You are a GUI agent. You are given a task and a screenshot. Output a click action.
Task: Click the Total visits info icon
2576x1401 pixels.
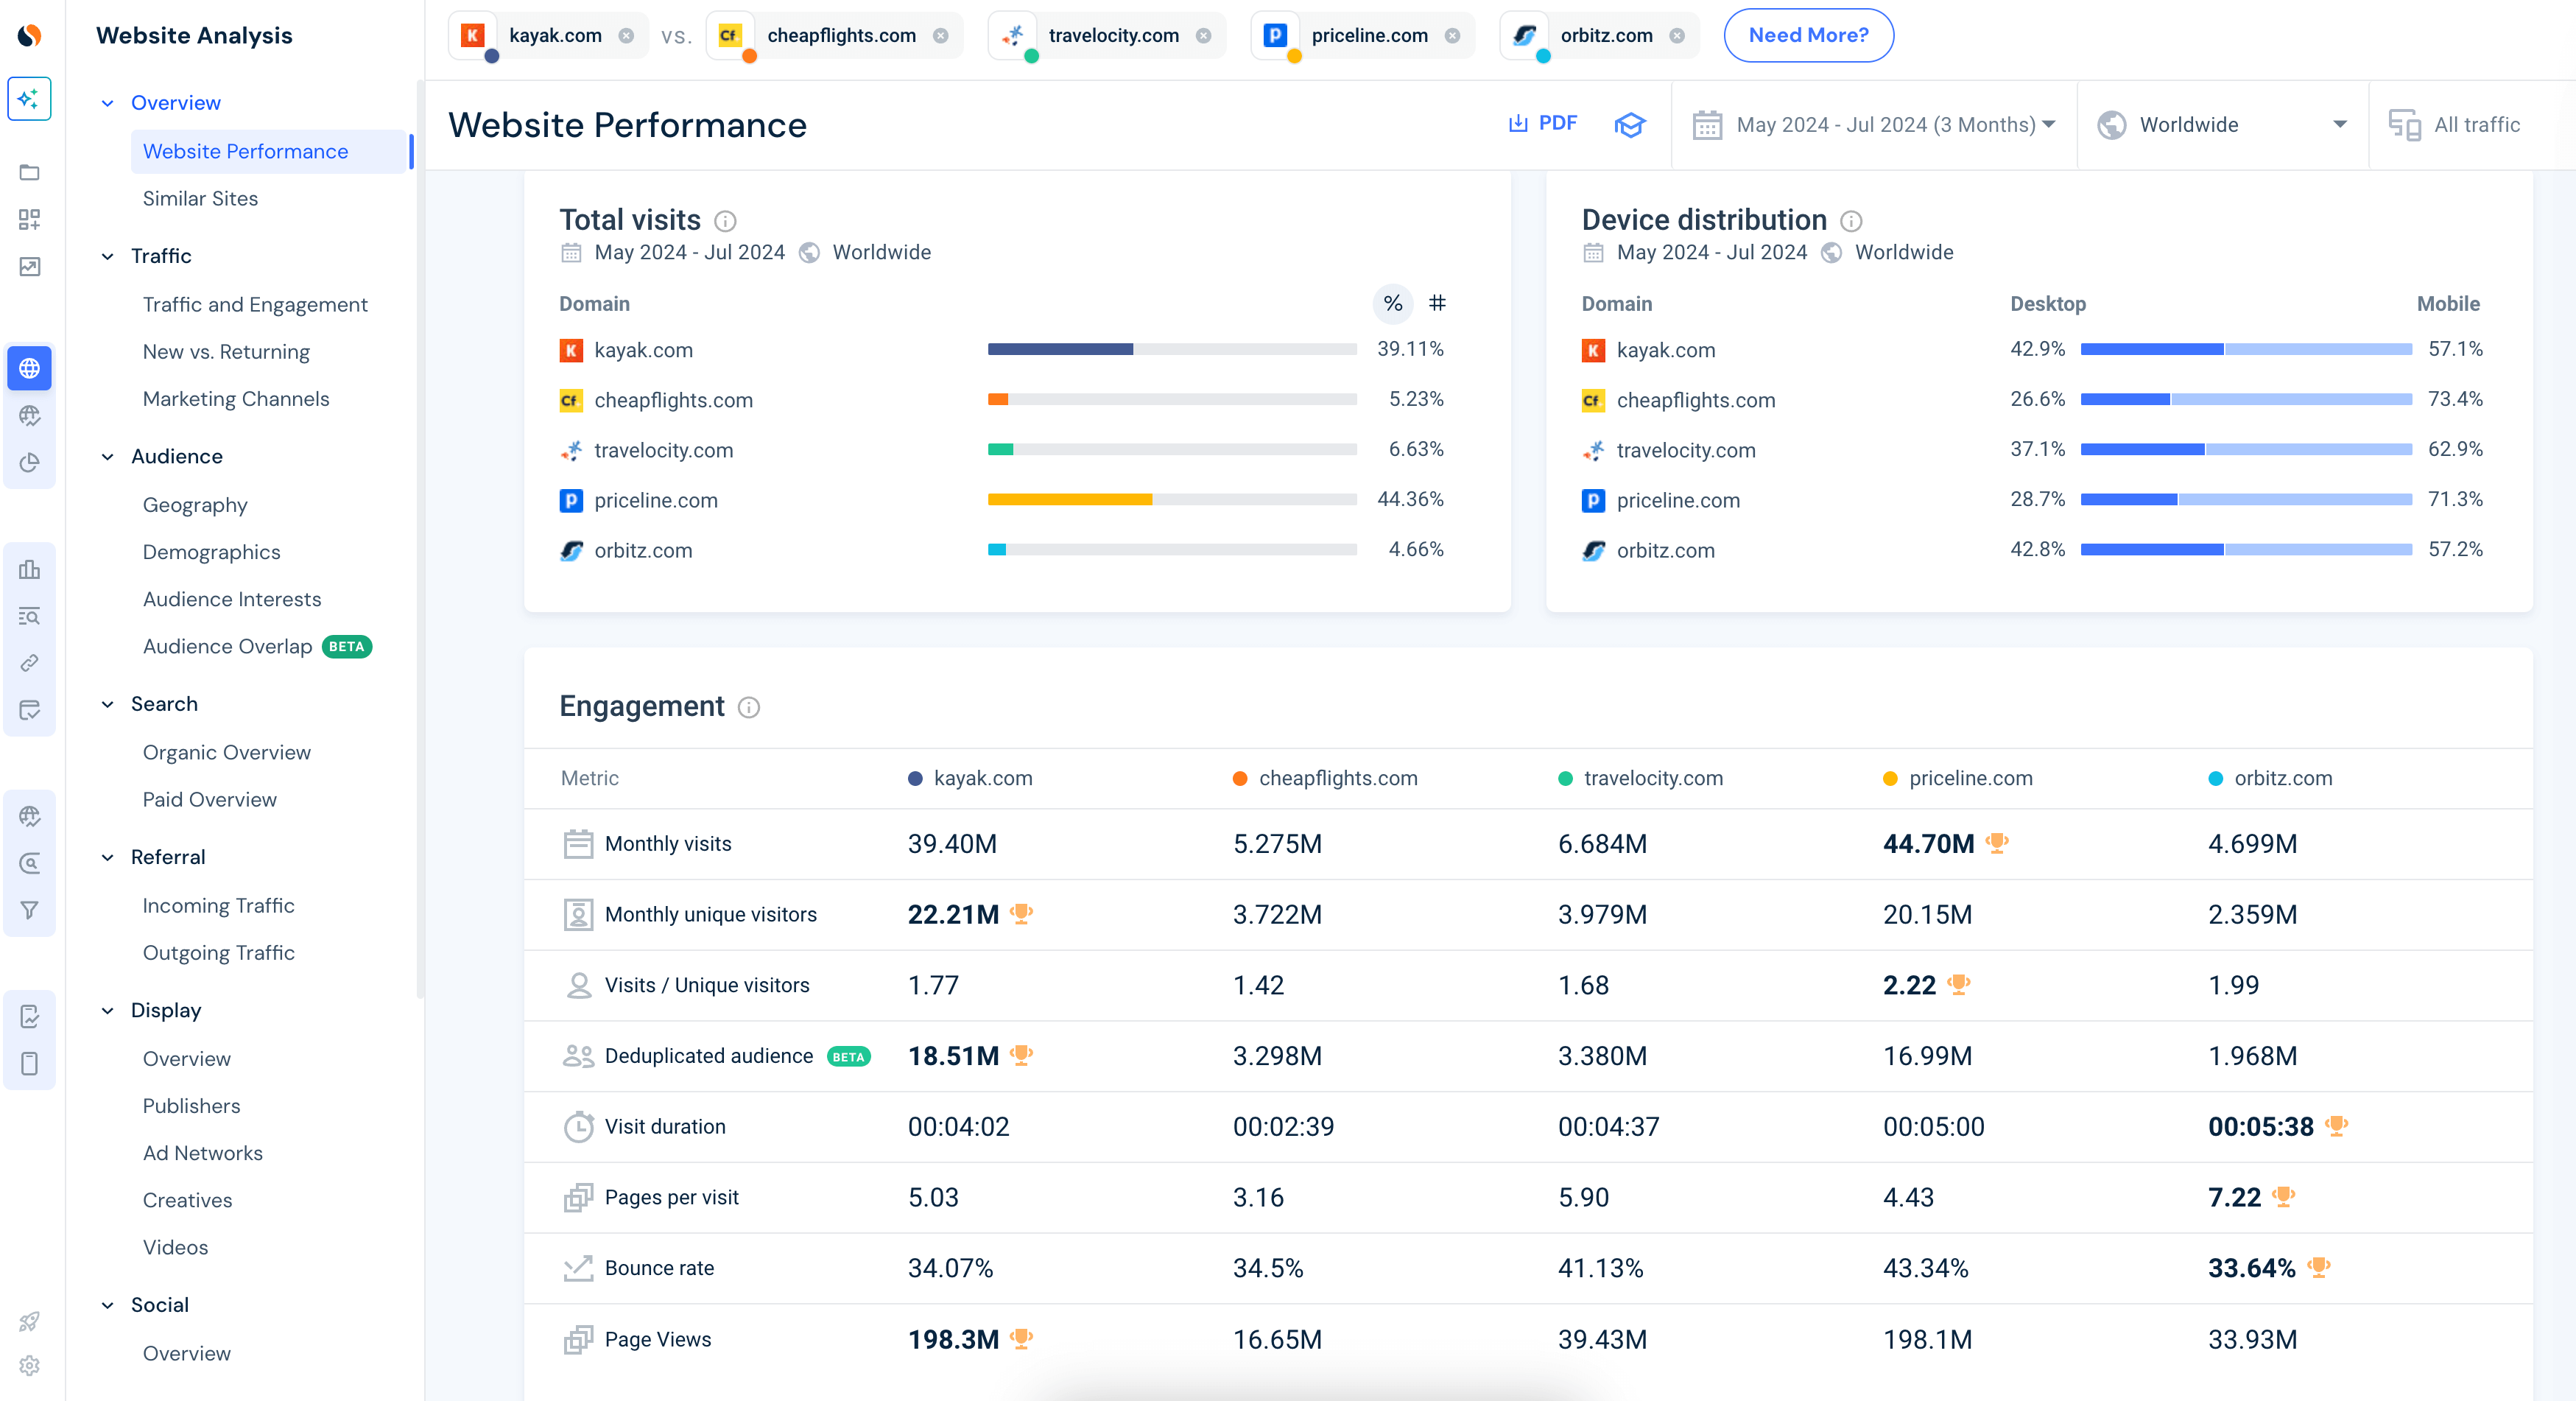(x=725, y=221)
